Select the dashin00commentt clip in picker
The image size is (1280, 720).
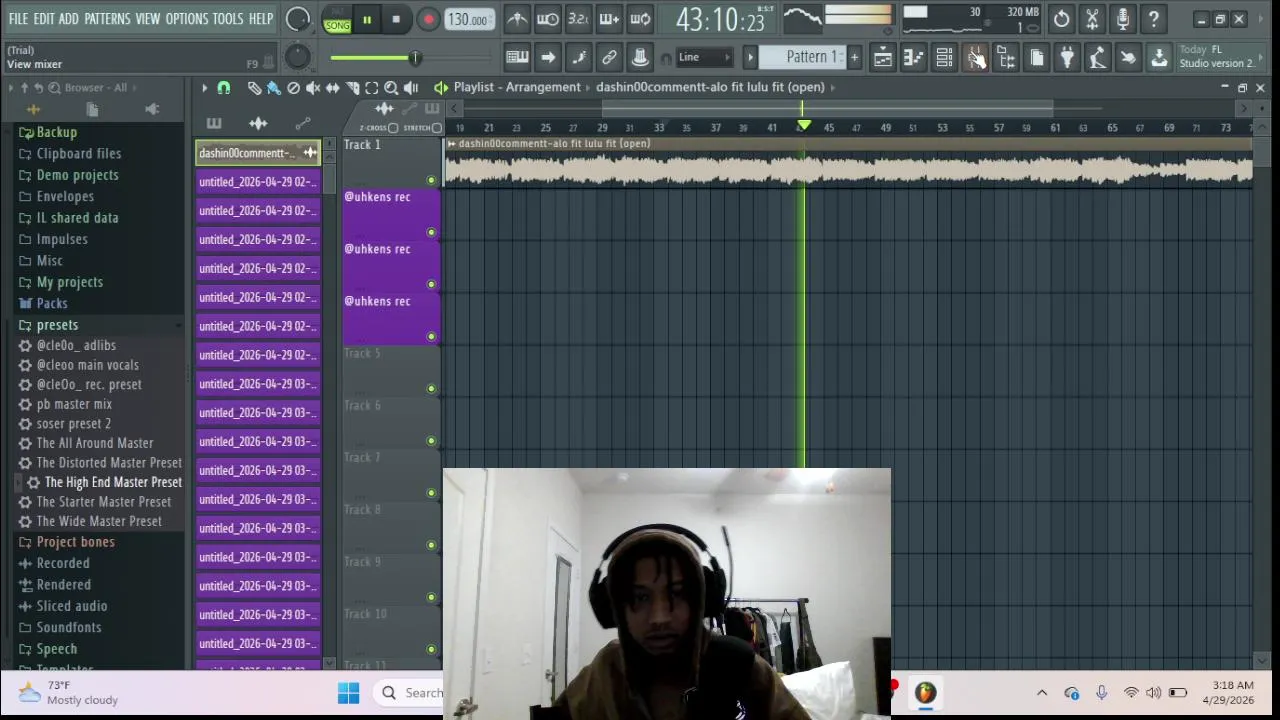[x=258, y=153]
